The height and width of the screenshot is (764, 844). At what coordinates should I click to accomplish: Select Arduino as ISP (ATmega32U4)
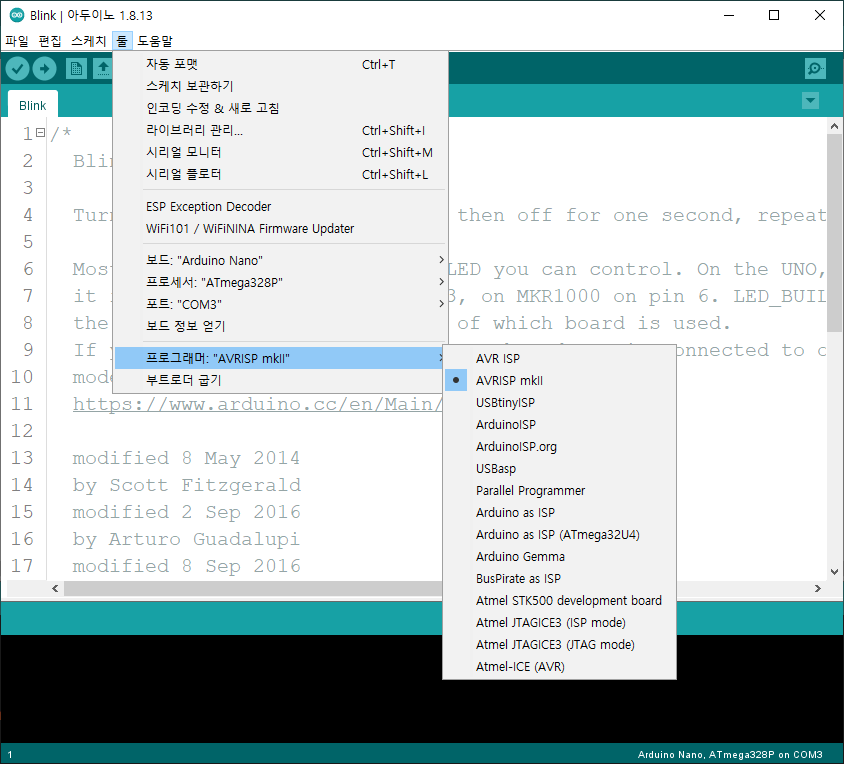pos(559,535)
